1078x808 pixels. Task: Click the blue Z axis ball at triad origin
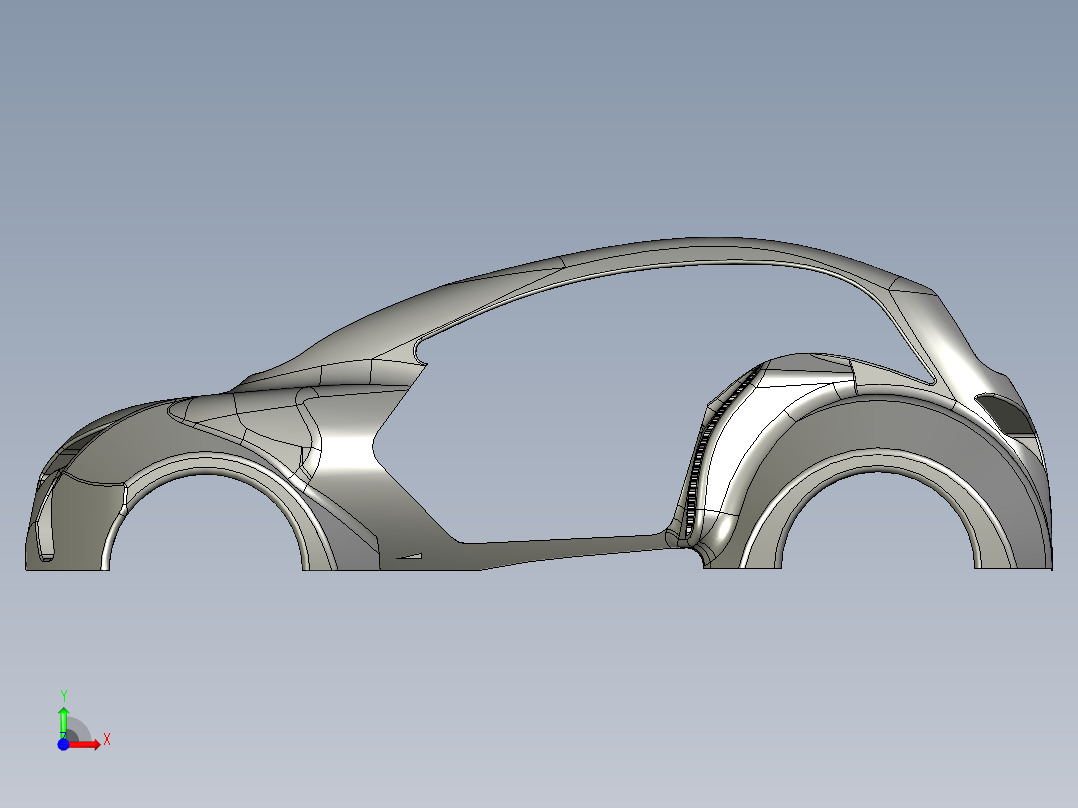click(63, 745)
